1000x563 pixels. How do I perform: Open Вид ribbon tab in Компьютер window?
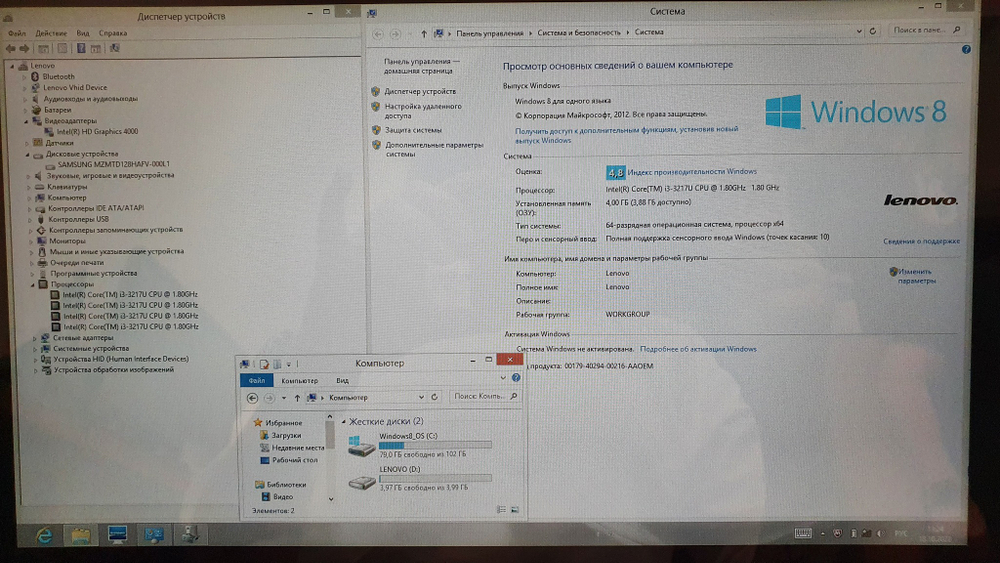[342, 381]
